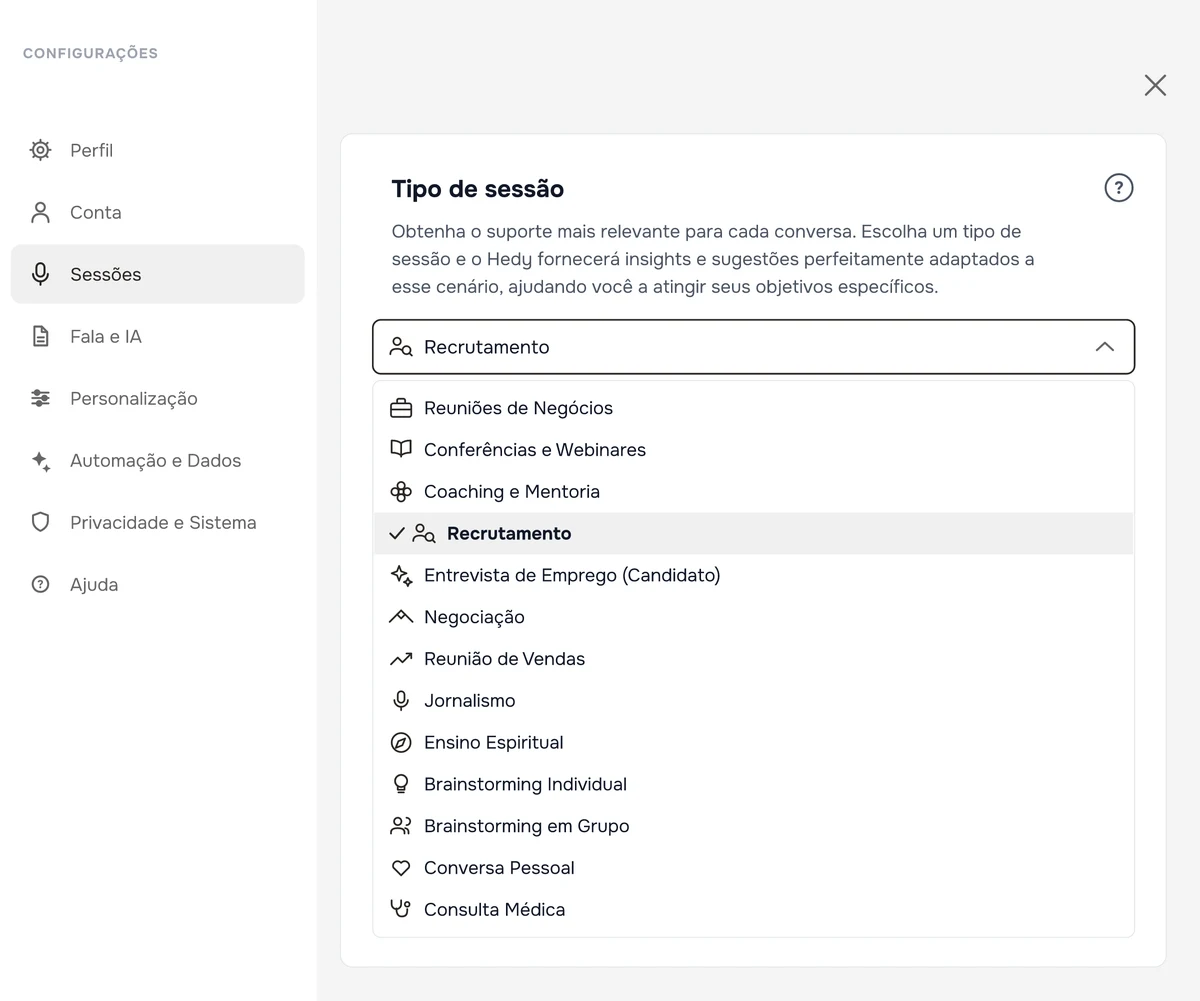1200x1001 pixels.
Task: Click the open book icon for Conferências e Webinares
Action: coord(401,449)
